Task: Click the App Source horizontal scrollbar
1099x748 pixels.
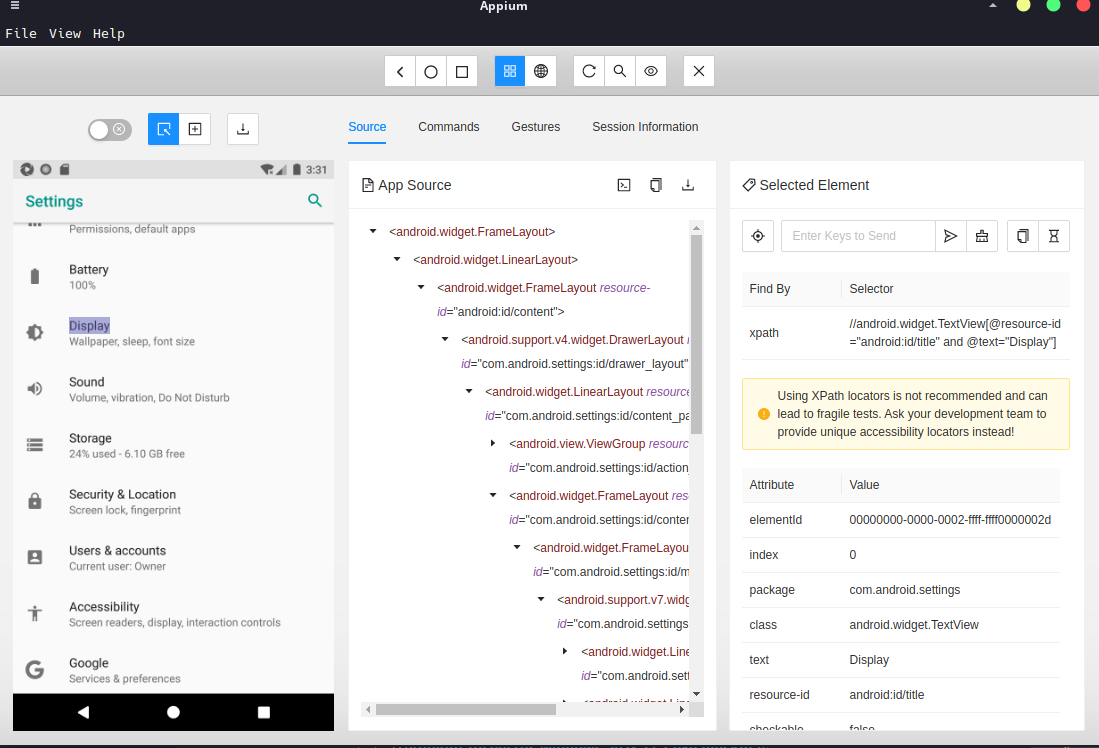Action: point(466,709)
